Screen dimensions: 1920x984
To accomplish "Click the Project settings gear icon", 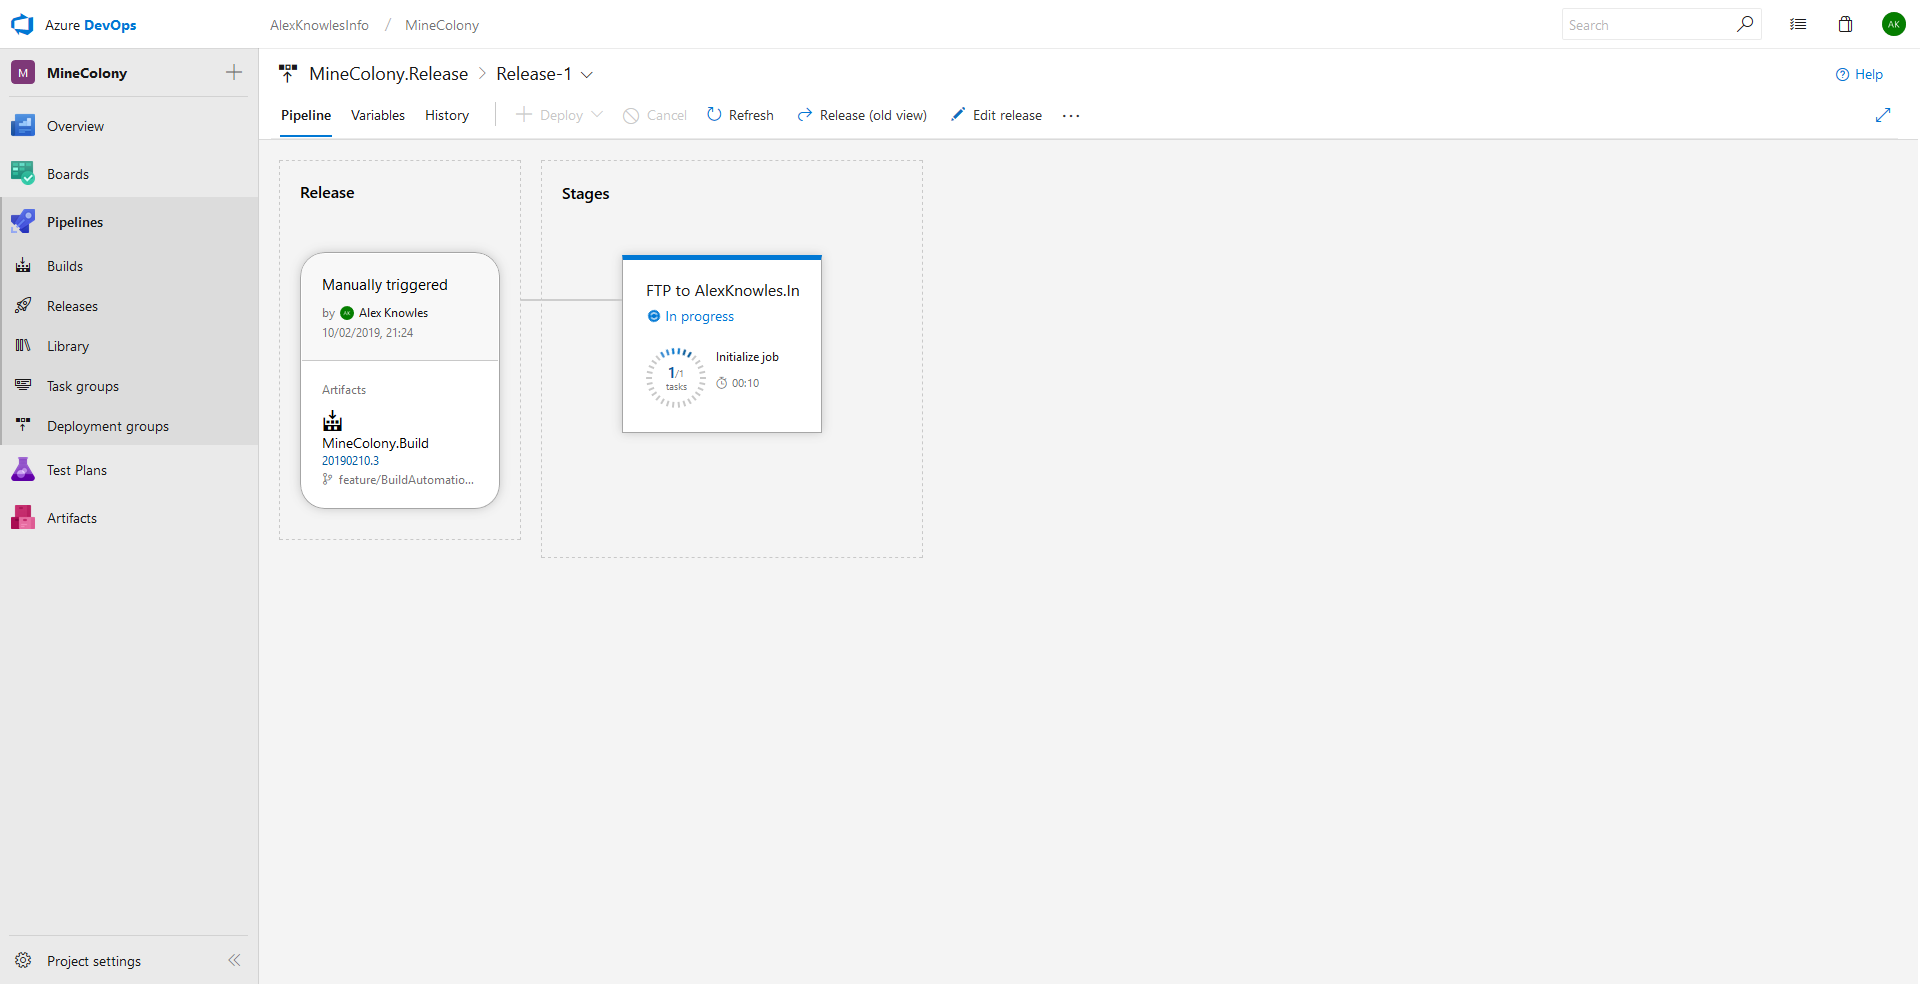I will pos(23,960).
